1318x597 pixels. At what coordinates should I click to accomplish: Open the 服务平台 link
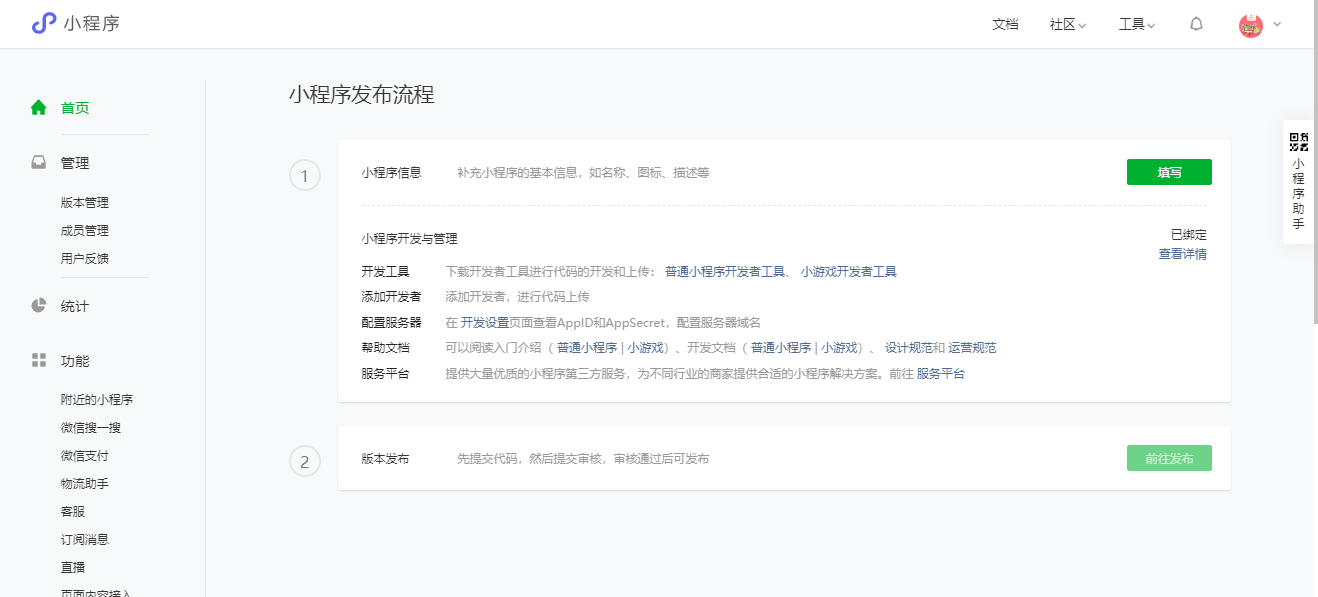[941, 374]
